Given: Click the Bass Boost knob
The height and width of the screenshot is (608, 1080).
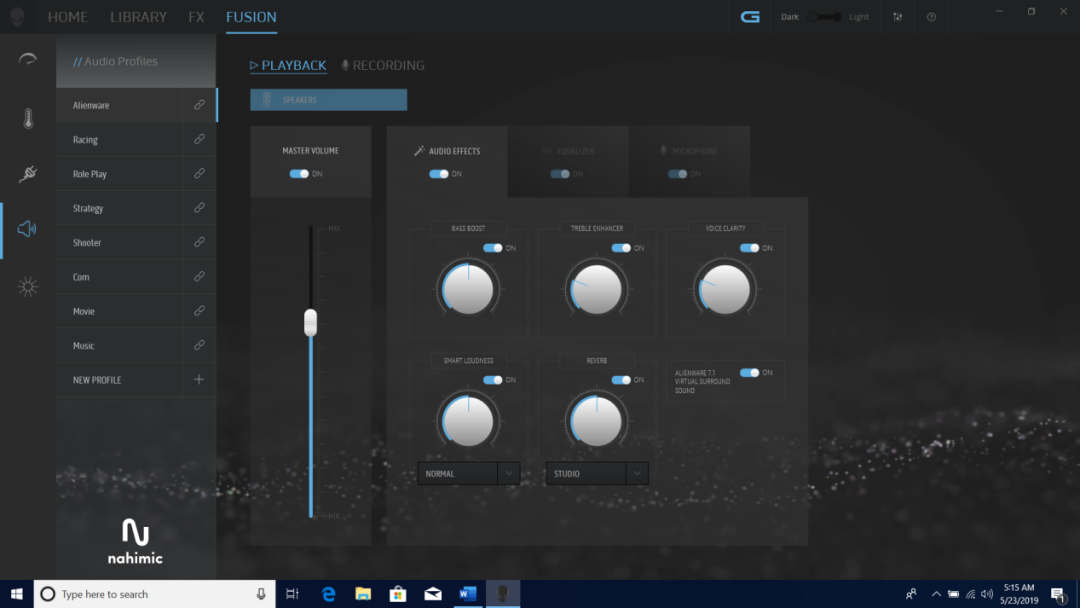Looking at the screenshot, I should [468, 289].
